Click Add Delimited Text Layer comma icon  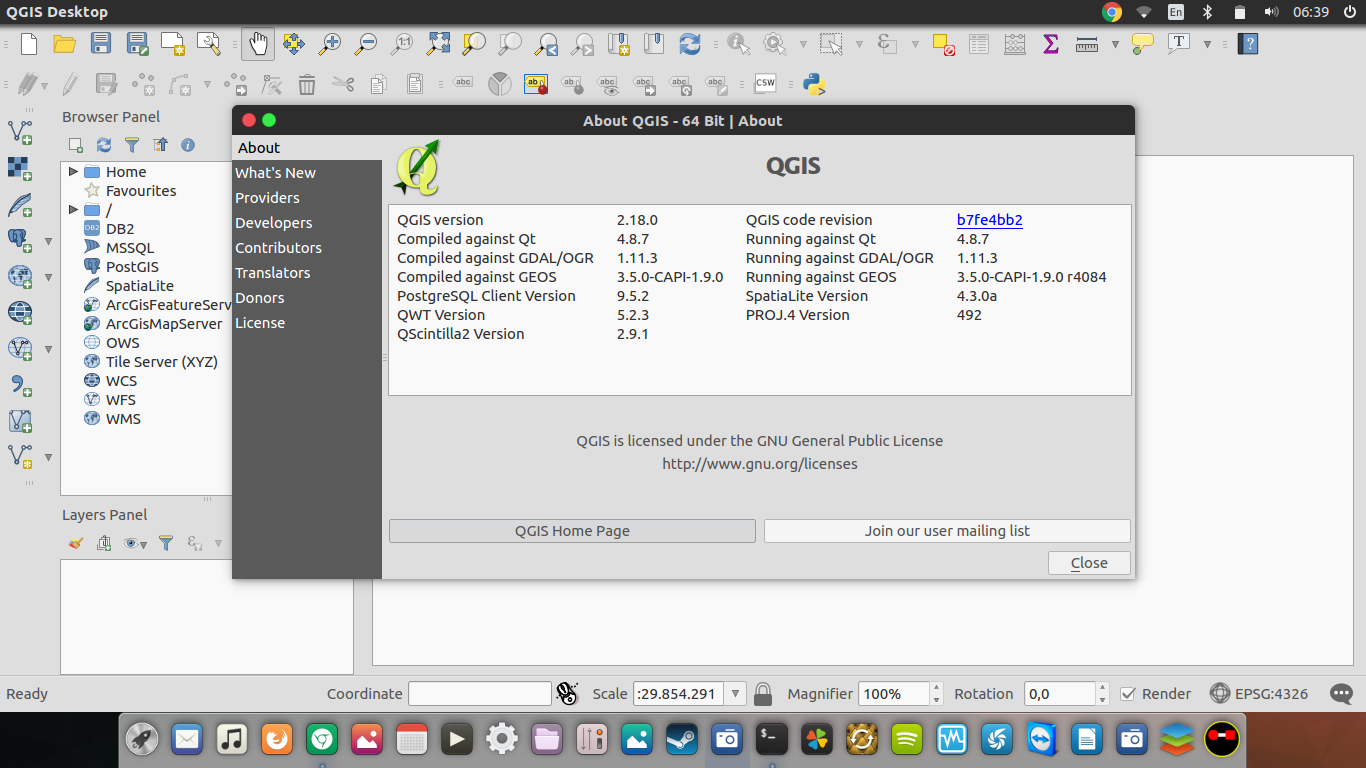(20, 385)
